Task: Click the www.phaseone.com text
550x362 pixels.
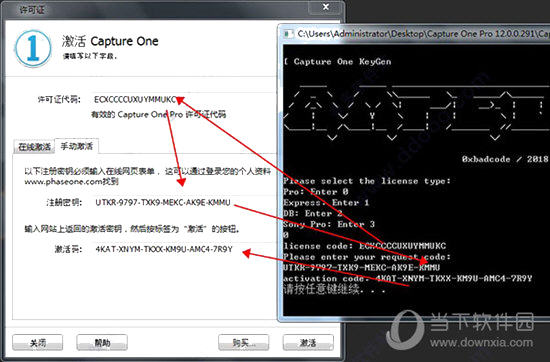Action: (x=63, y=182)
